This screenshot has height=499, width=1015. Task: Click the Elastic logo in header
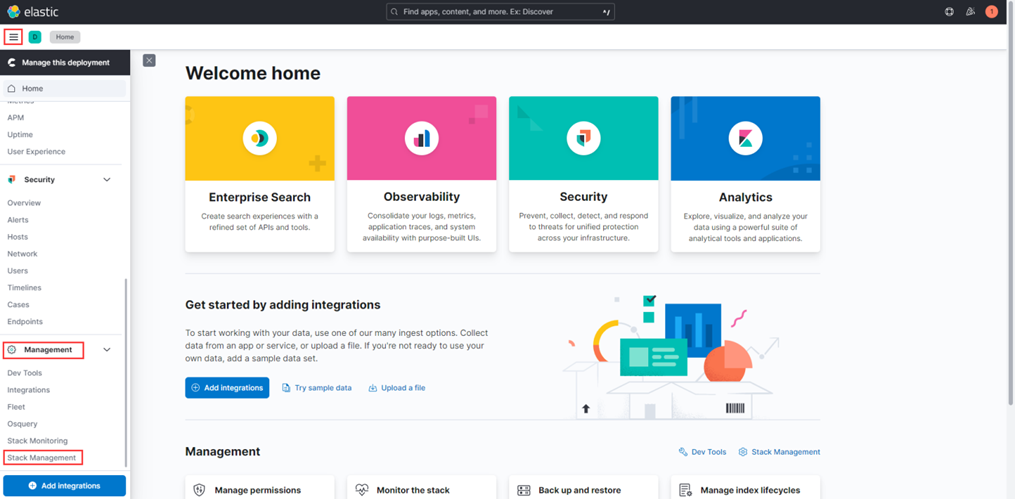[x=30, y=11]
